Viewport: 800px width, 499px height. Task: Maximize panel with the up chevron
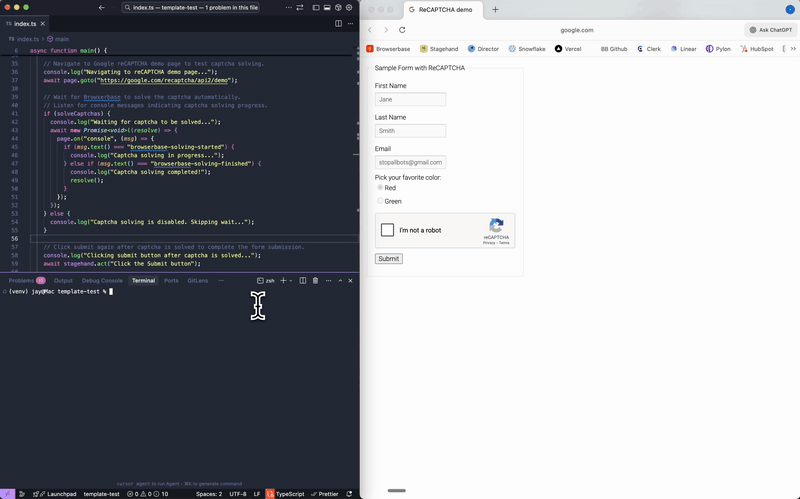(x=338, y=281)
